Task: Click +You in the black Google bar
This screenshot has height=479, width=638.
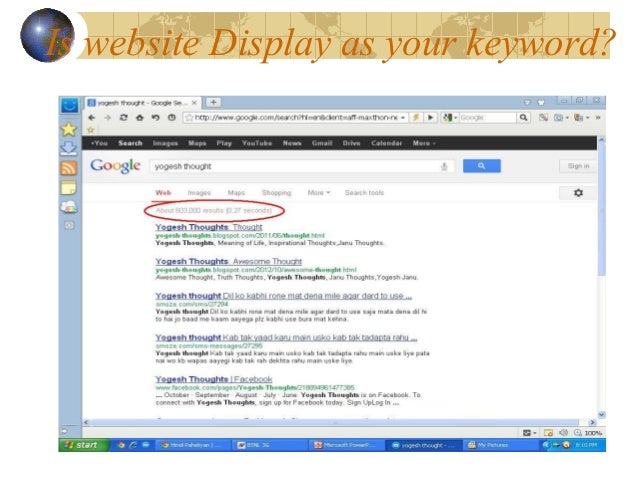Action: coord(99,143)
